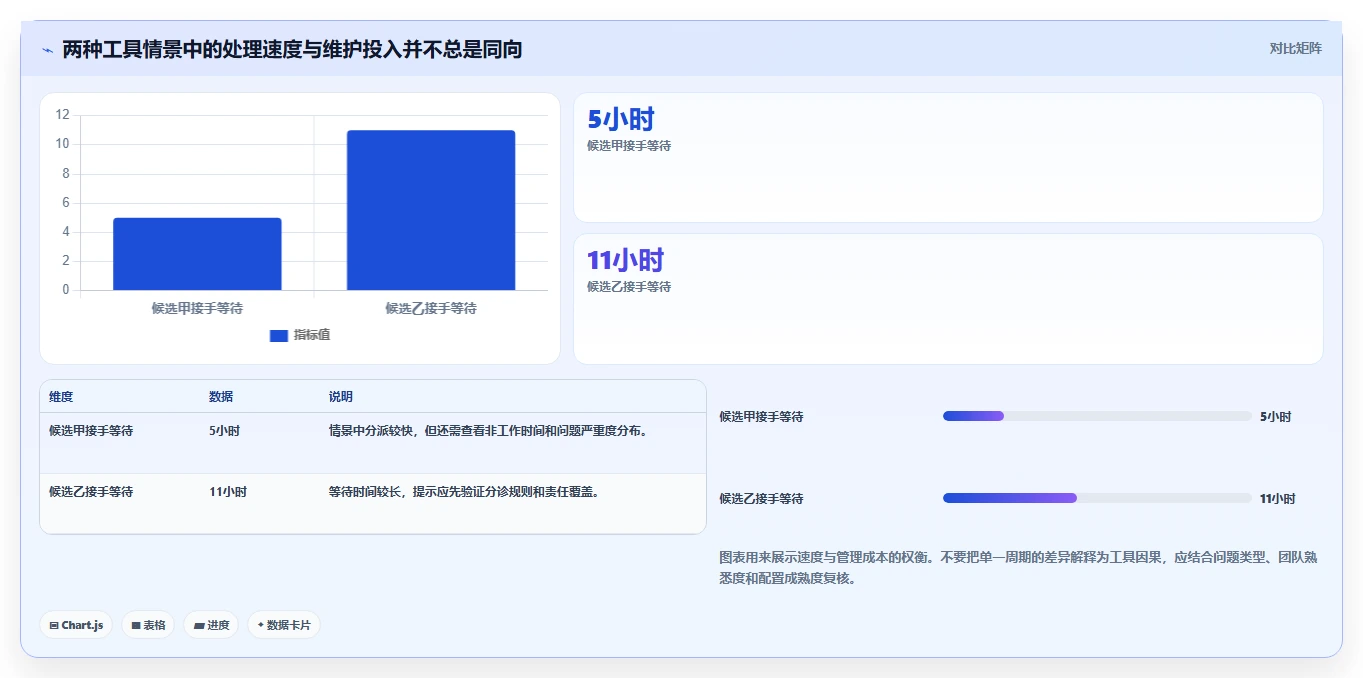Click the 候选乙接手等待 progress bar
This screenshot has height=678, width=1363.
tap(1097, 498)
